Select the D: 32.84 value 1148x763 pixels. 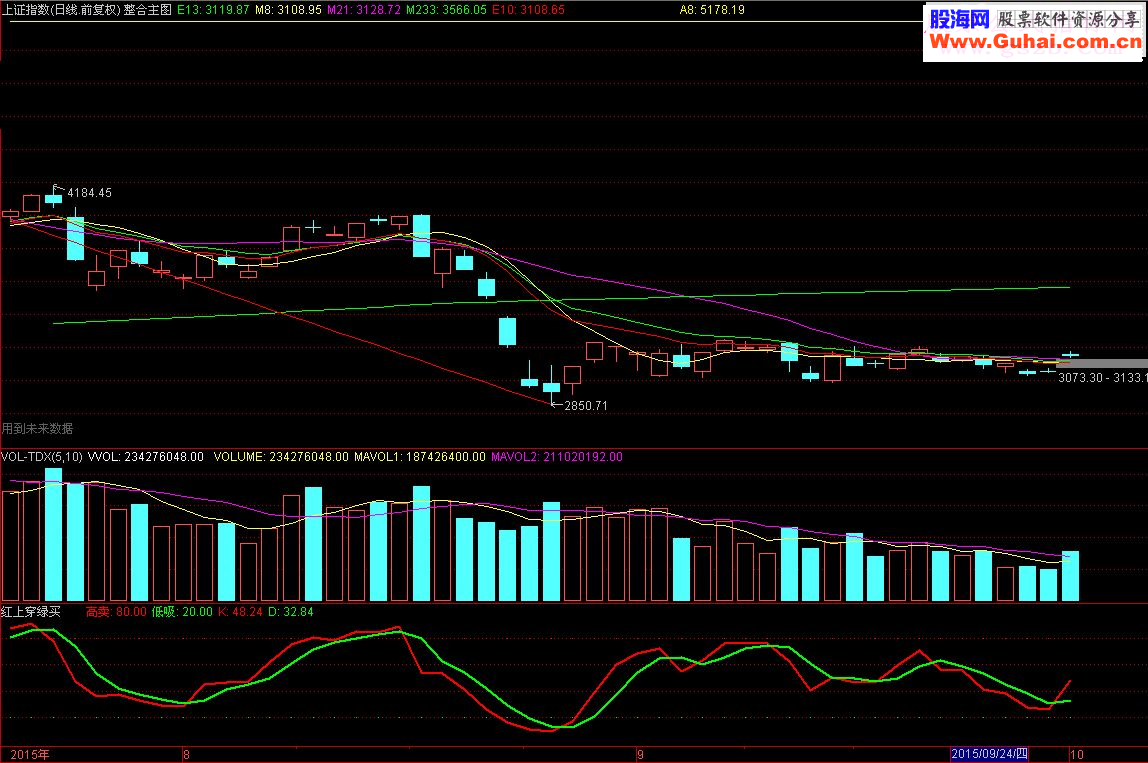(x=291, y=611)
